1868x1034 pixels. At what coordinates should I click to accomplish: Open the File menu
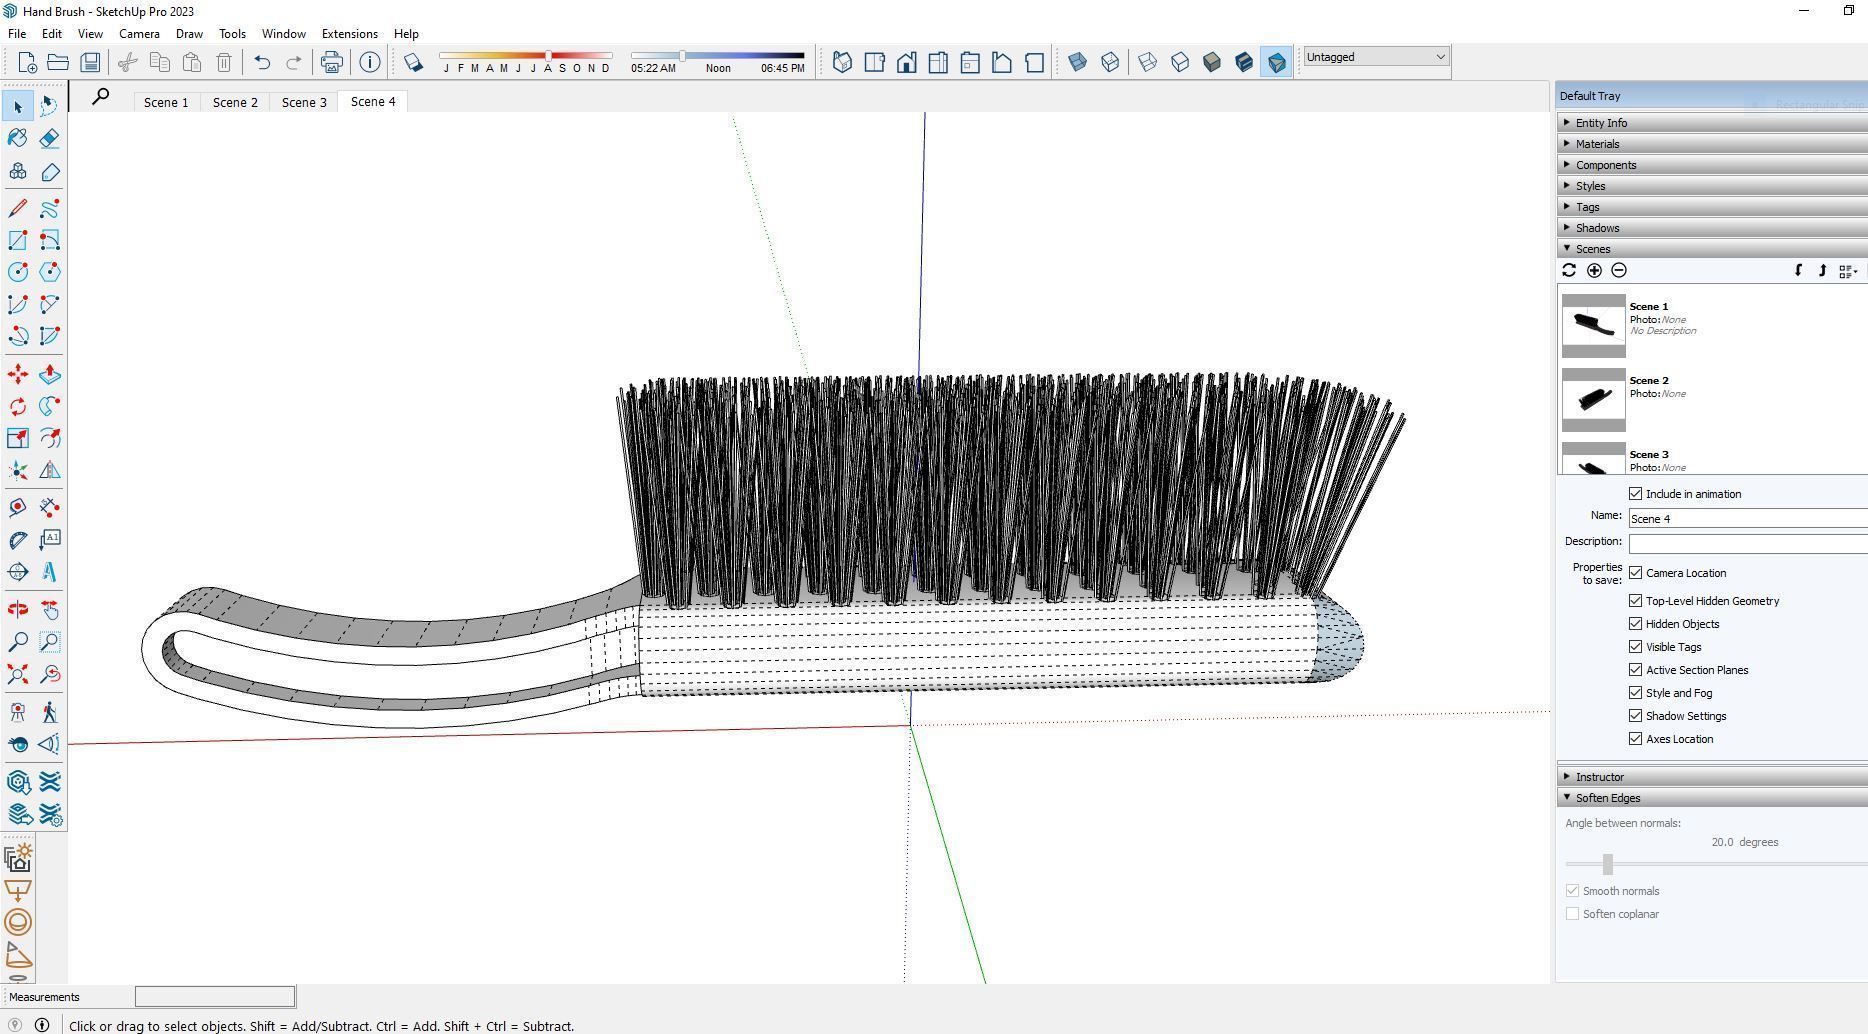point(17,34)
